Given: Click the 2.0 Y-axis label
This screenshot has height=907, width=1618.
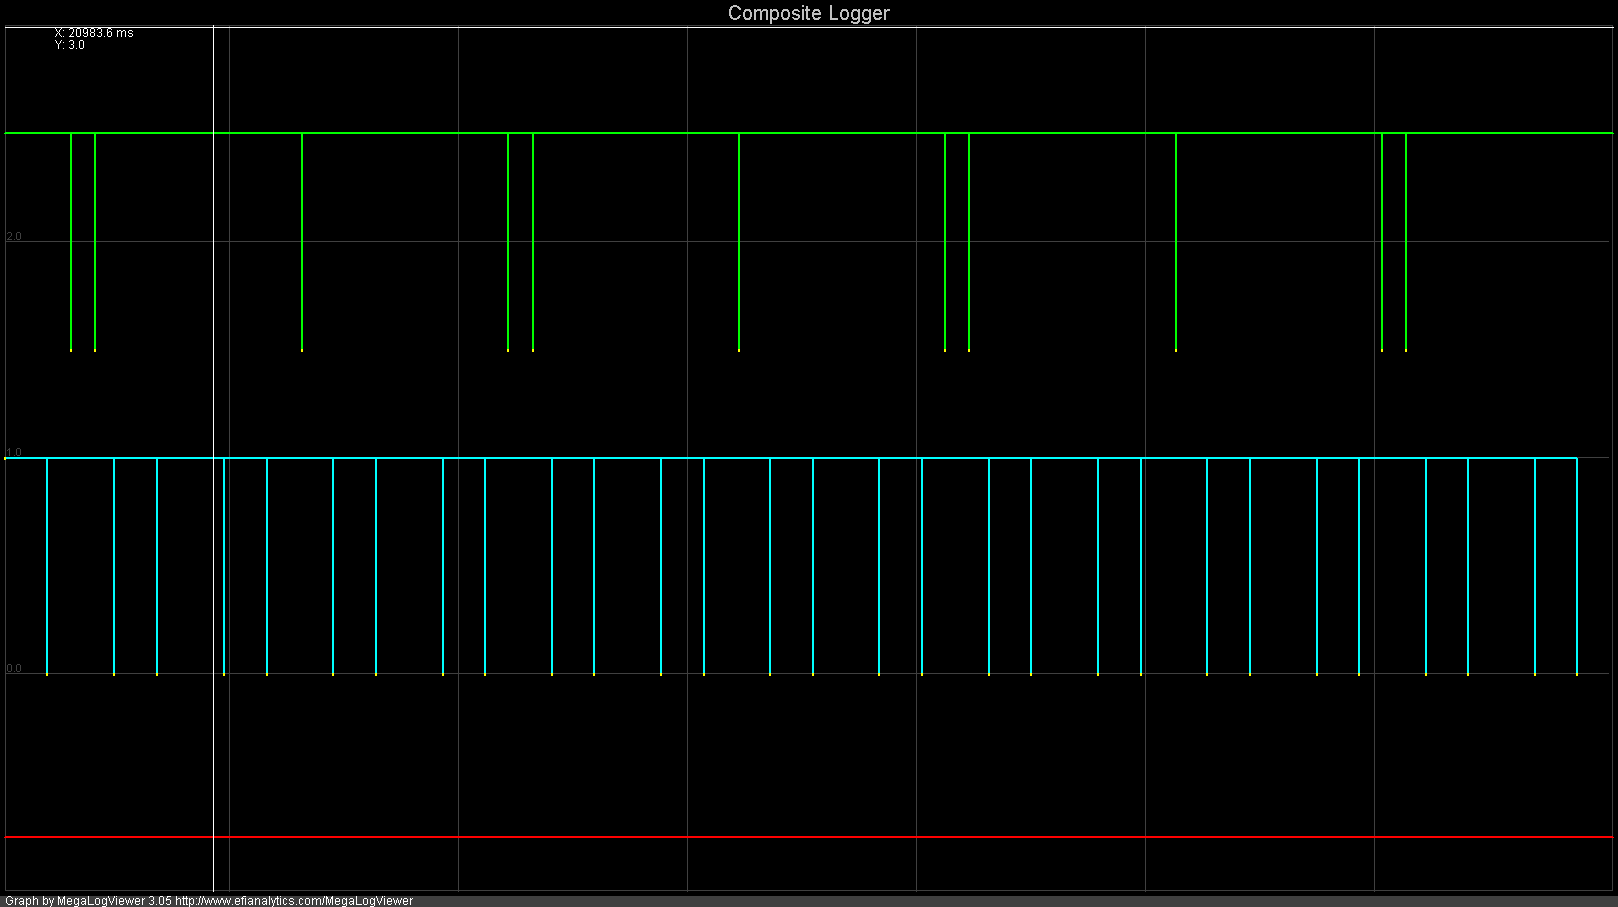Looking at the screenshot, I should [14, 237].
